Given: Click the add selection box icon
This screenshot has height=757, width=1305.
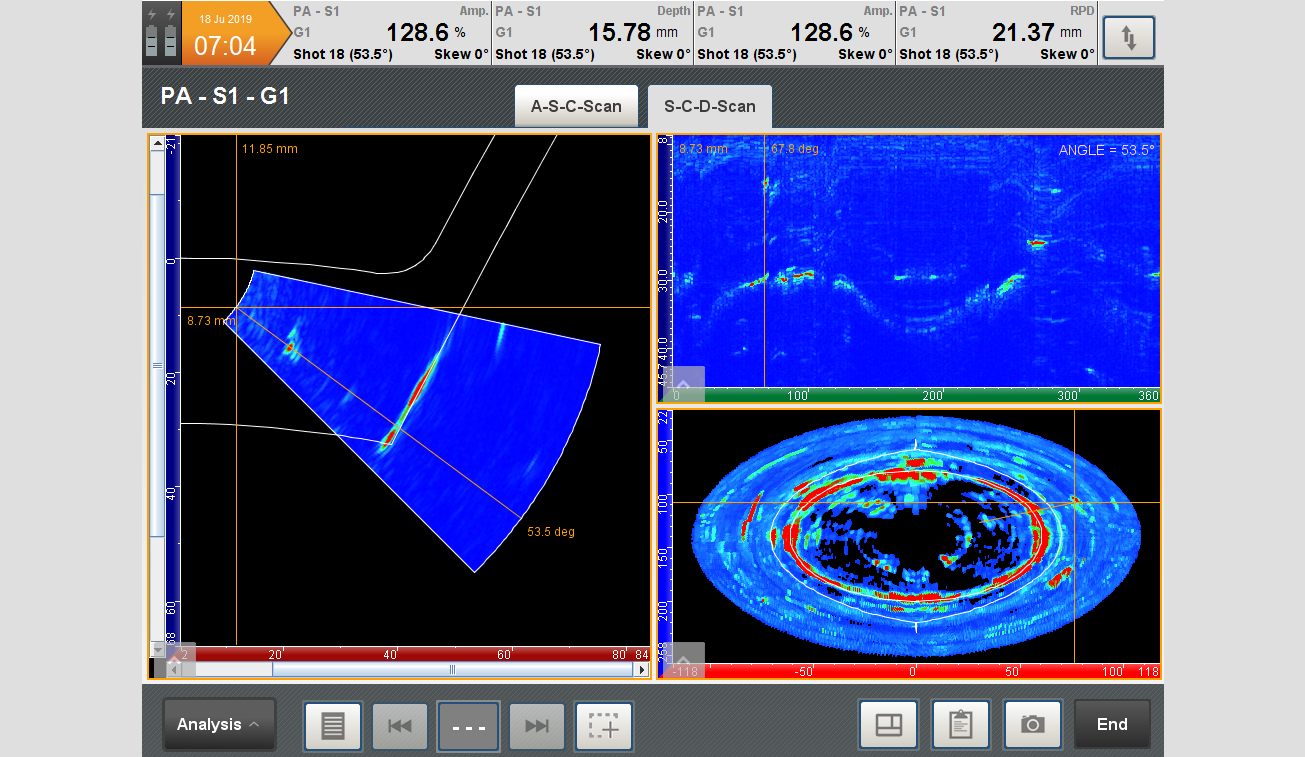Looking at the screenshot, I should (604, 726).
